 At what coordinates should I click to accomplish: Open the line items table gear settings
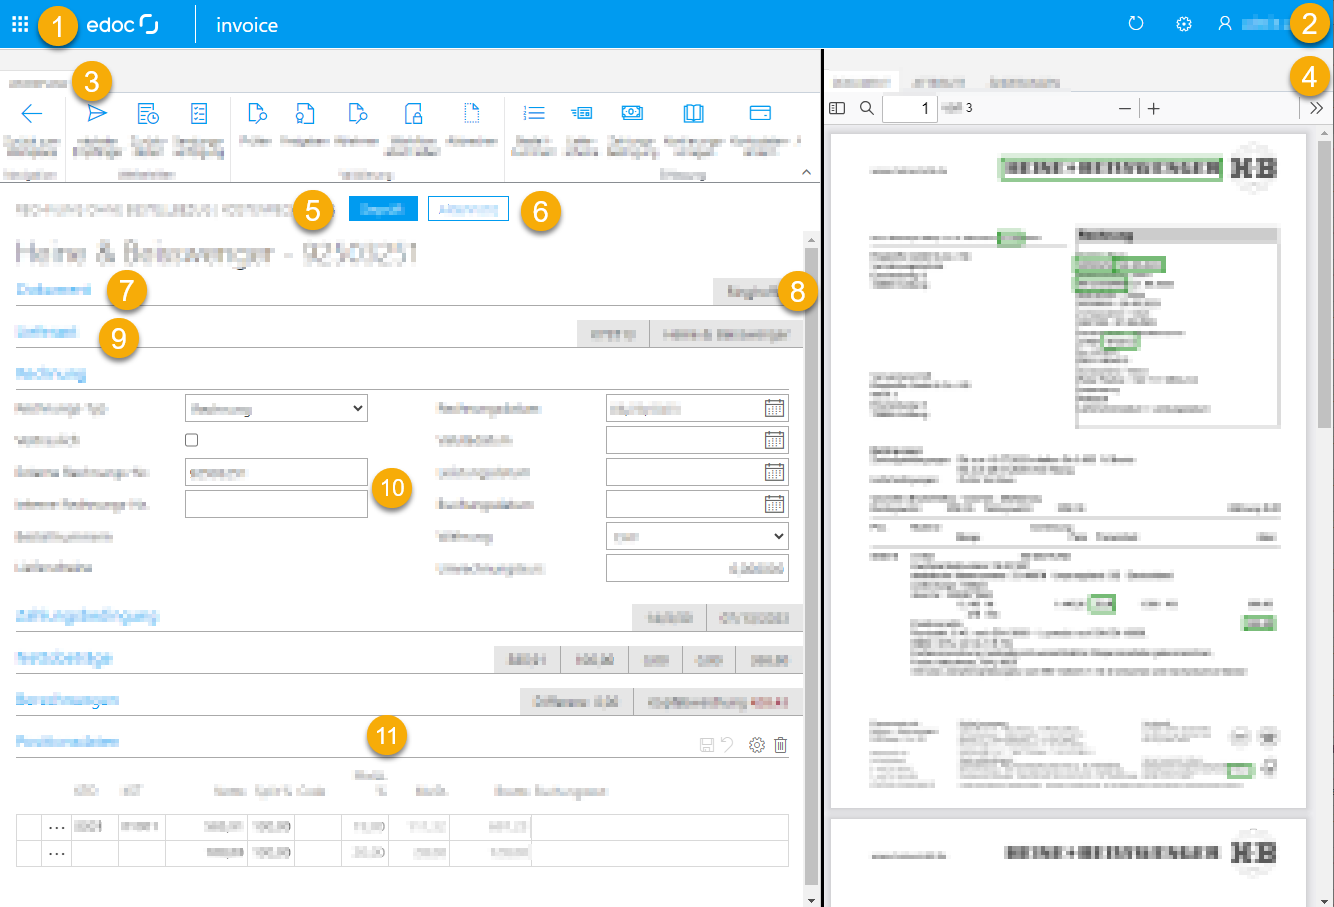757,745
